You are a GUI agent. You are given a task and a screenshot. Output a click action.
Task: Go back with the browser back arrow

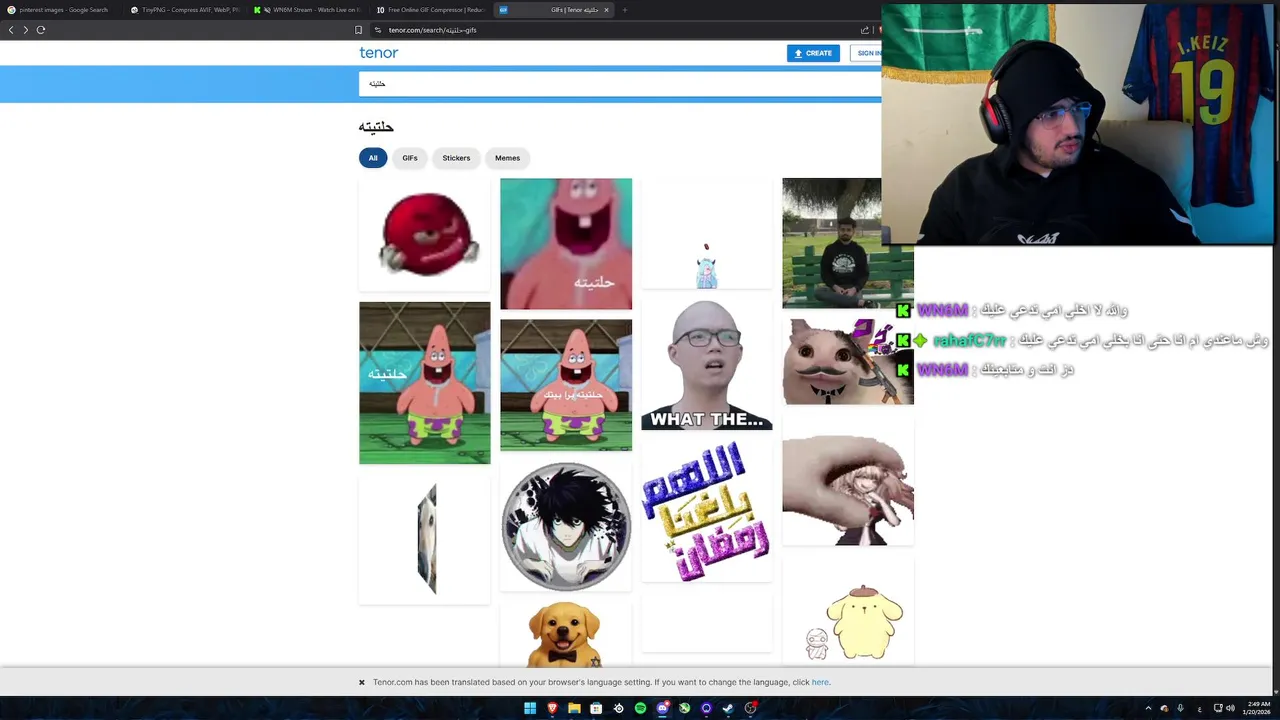pyautogui.click(x=11, y=30)
